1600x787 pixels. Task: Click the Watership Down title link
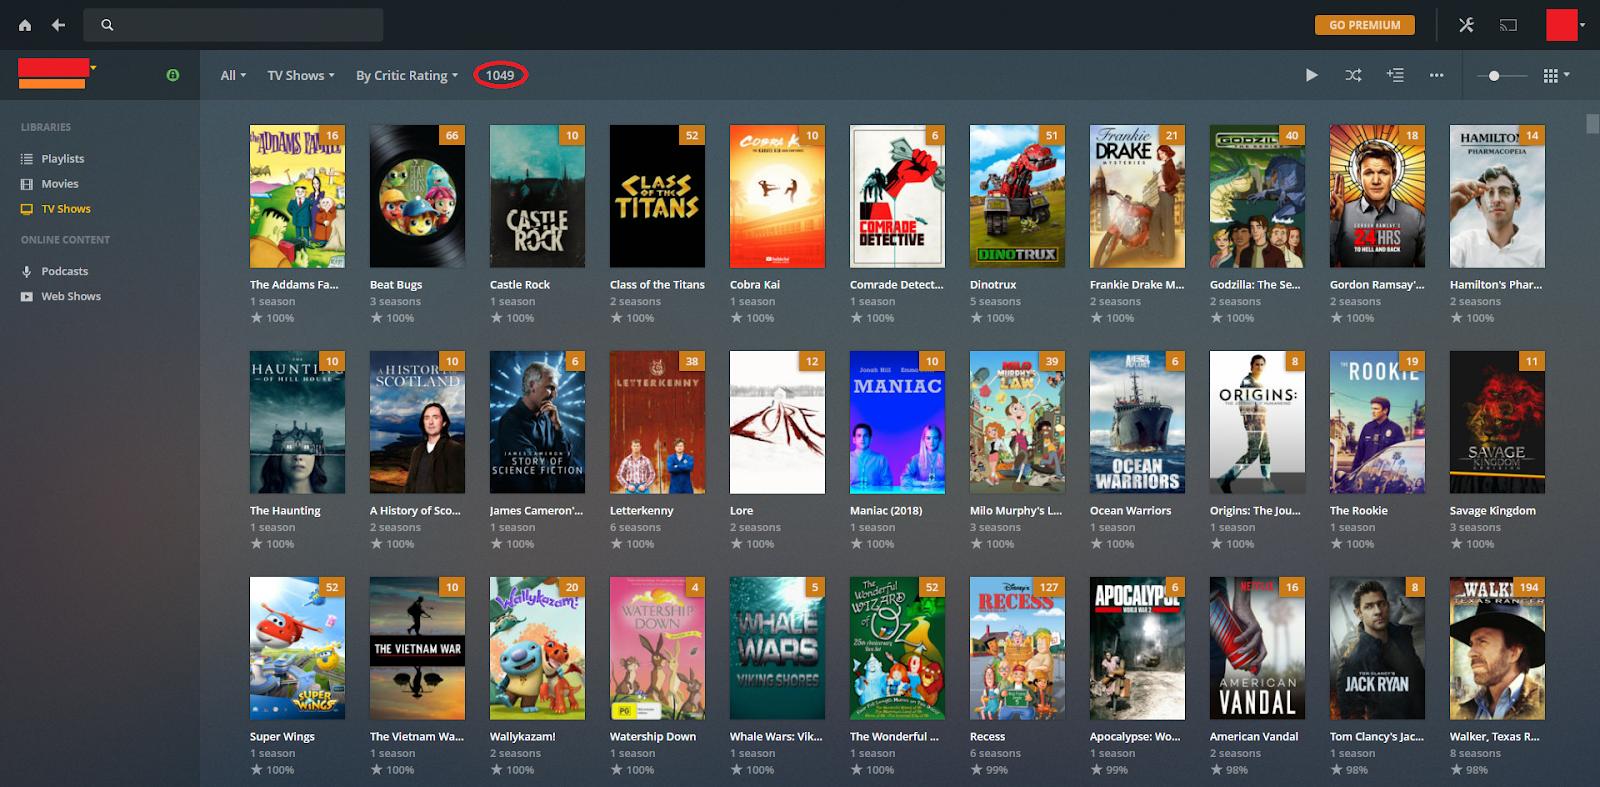tap(653, 737)
